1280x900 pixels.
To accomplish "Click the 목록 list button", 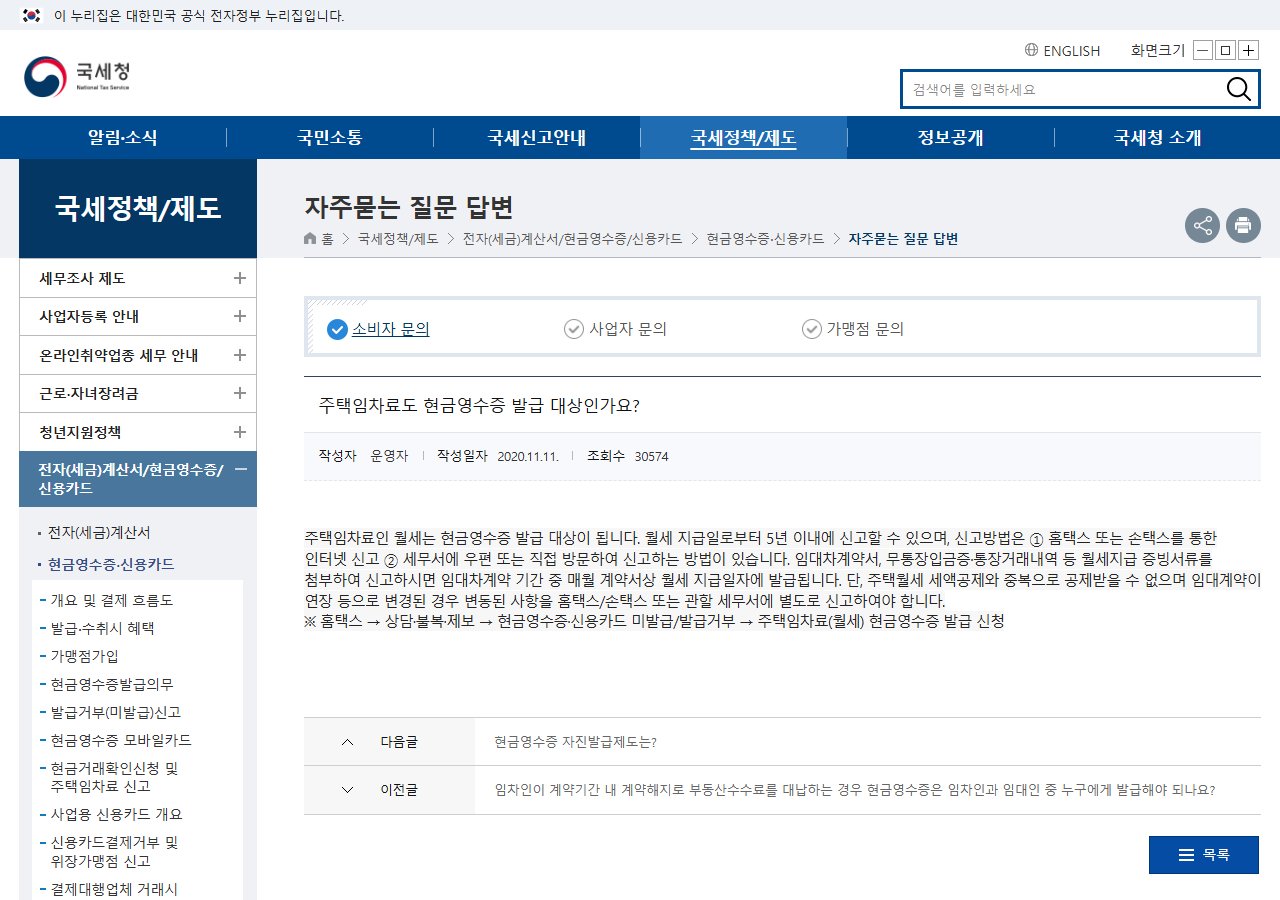I will click(x=1204, y=855).
